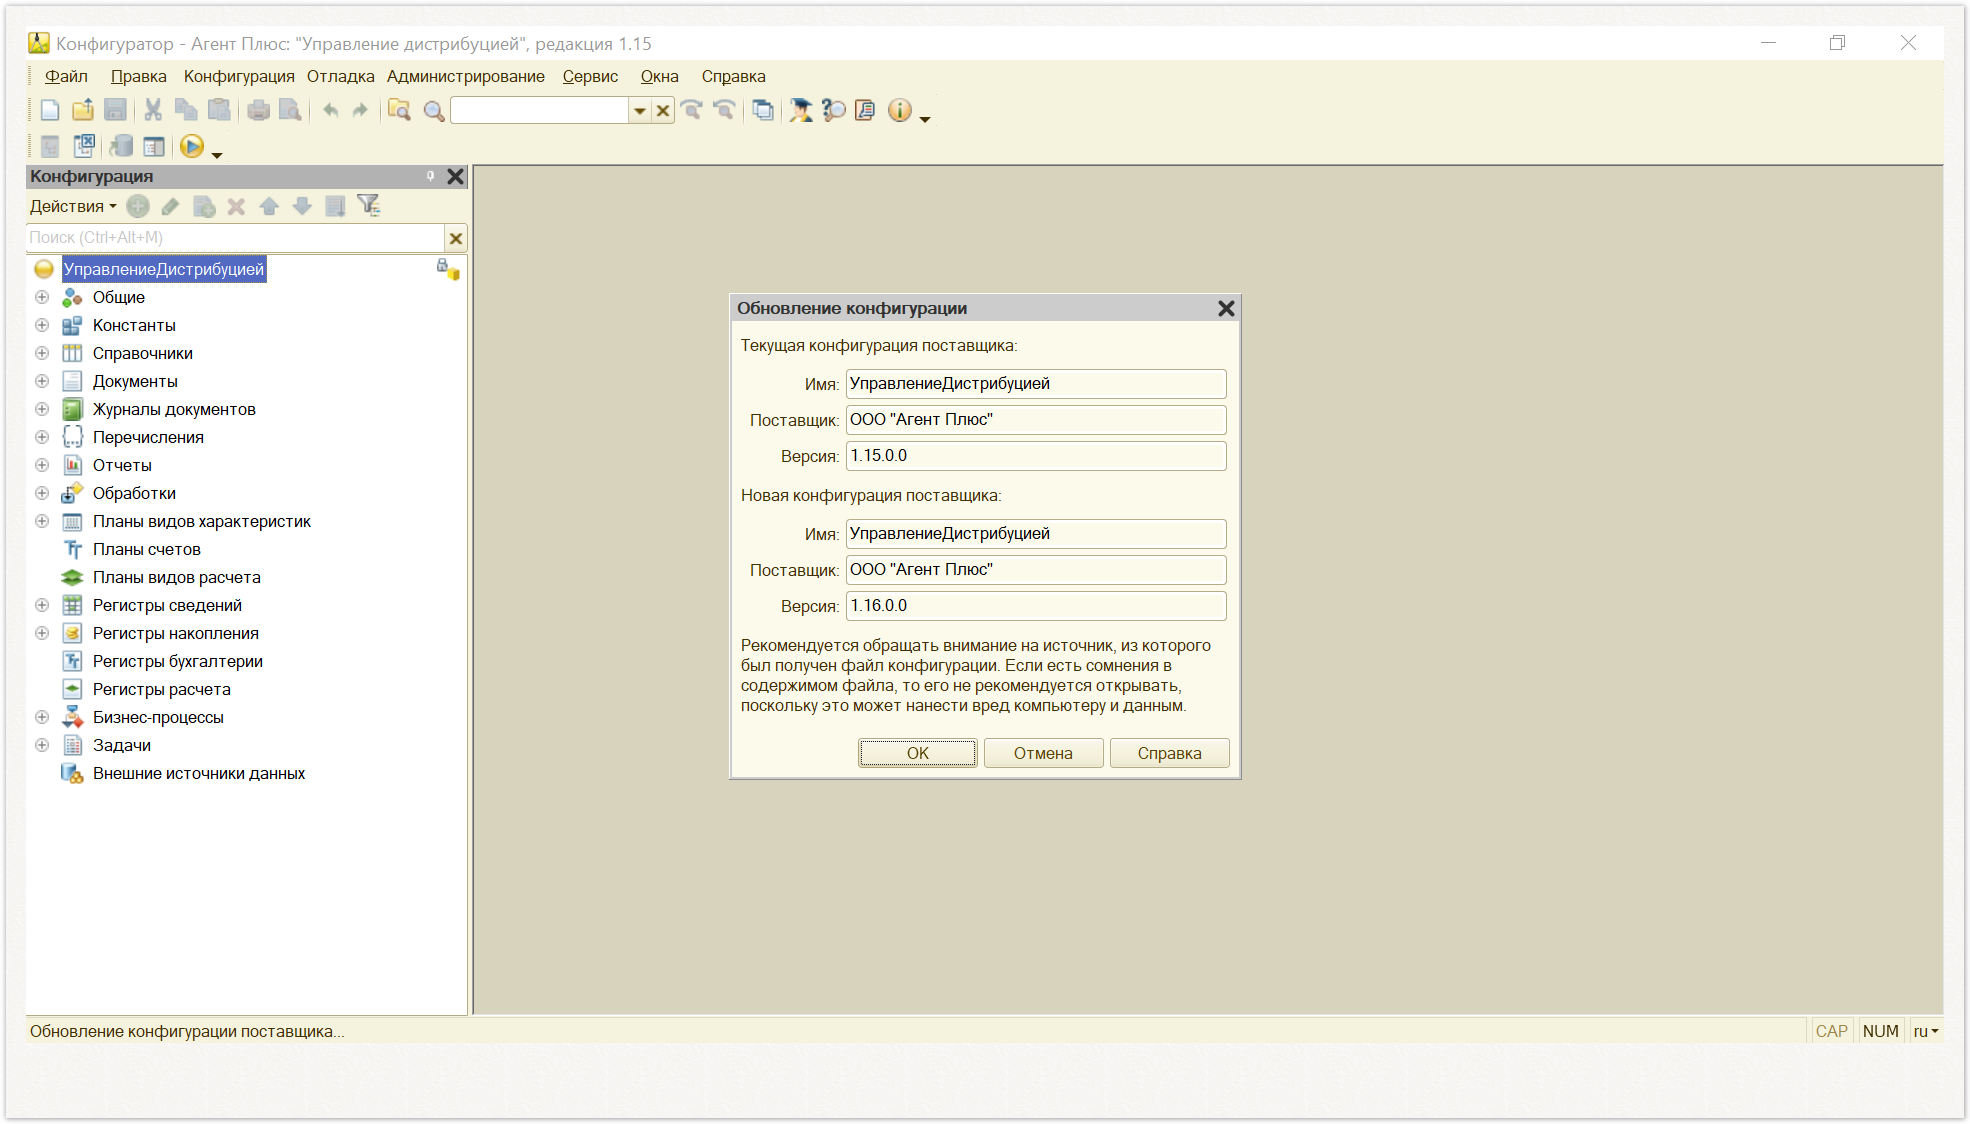Open the Администрирование menu
The image size is (1970, 1124).
pyautogui.click(x=466, y=76)
